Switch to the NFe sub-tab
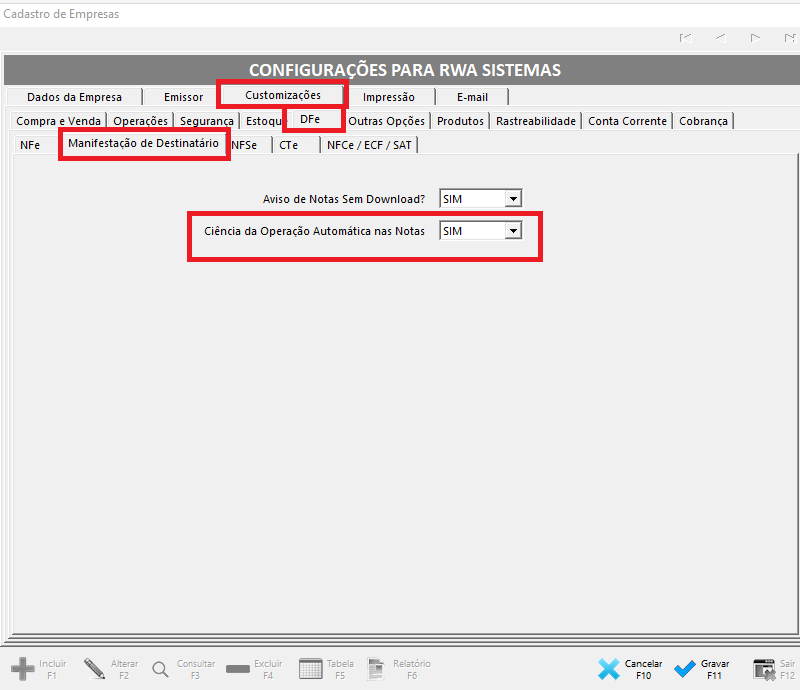Viewport: 800px width, 690px height. click(30, 145)
